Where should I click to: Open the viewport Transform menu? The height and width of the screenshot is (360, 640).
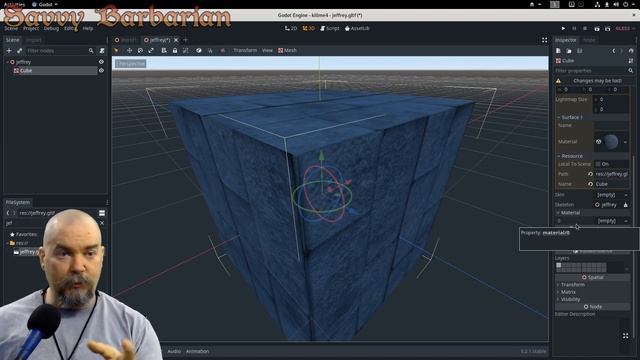click(245, 50)
